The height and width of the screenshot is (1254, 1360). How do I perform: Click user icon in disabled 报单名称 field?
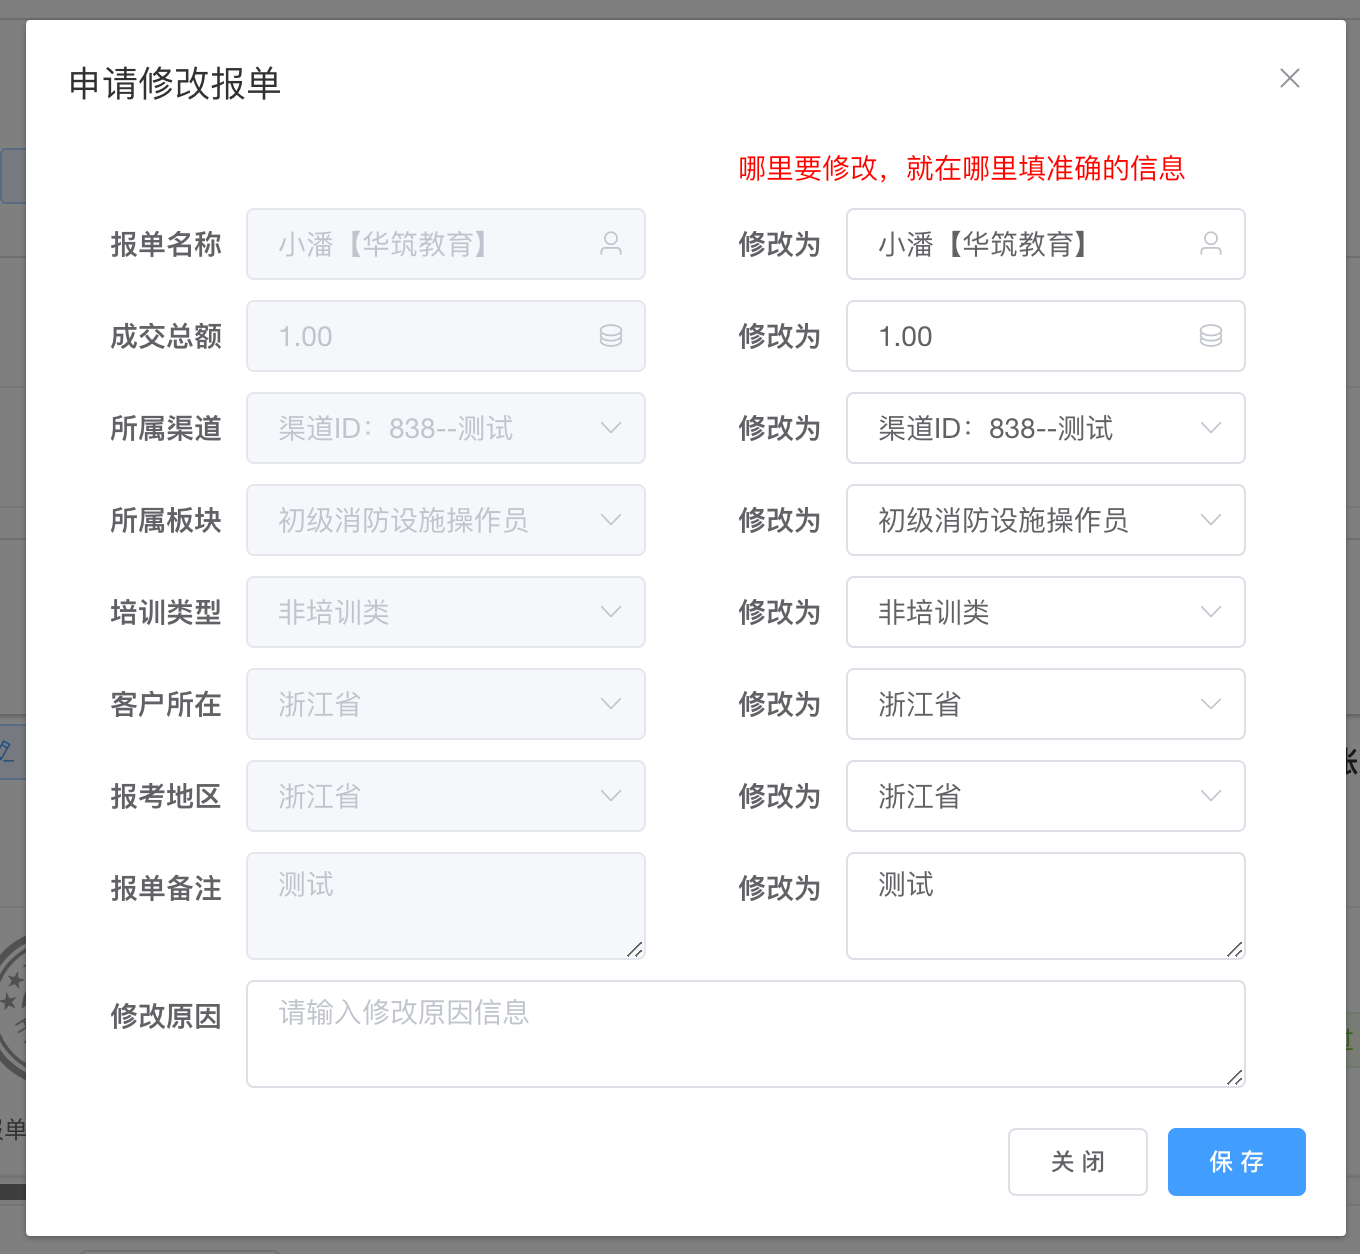point(611,243)
